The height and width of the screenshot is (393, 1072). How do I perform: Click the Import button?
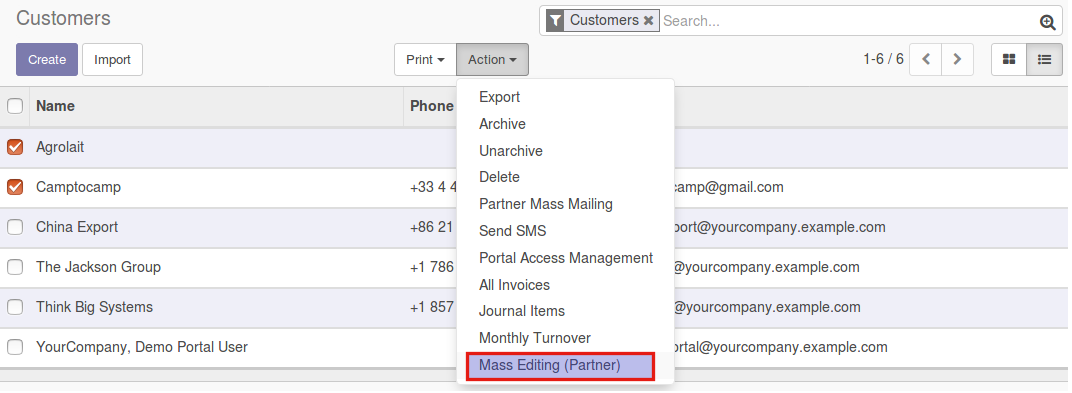point(112,59)
